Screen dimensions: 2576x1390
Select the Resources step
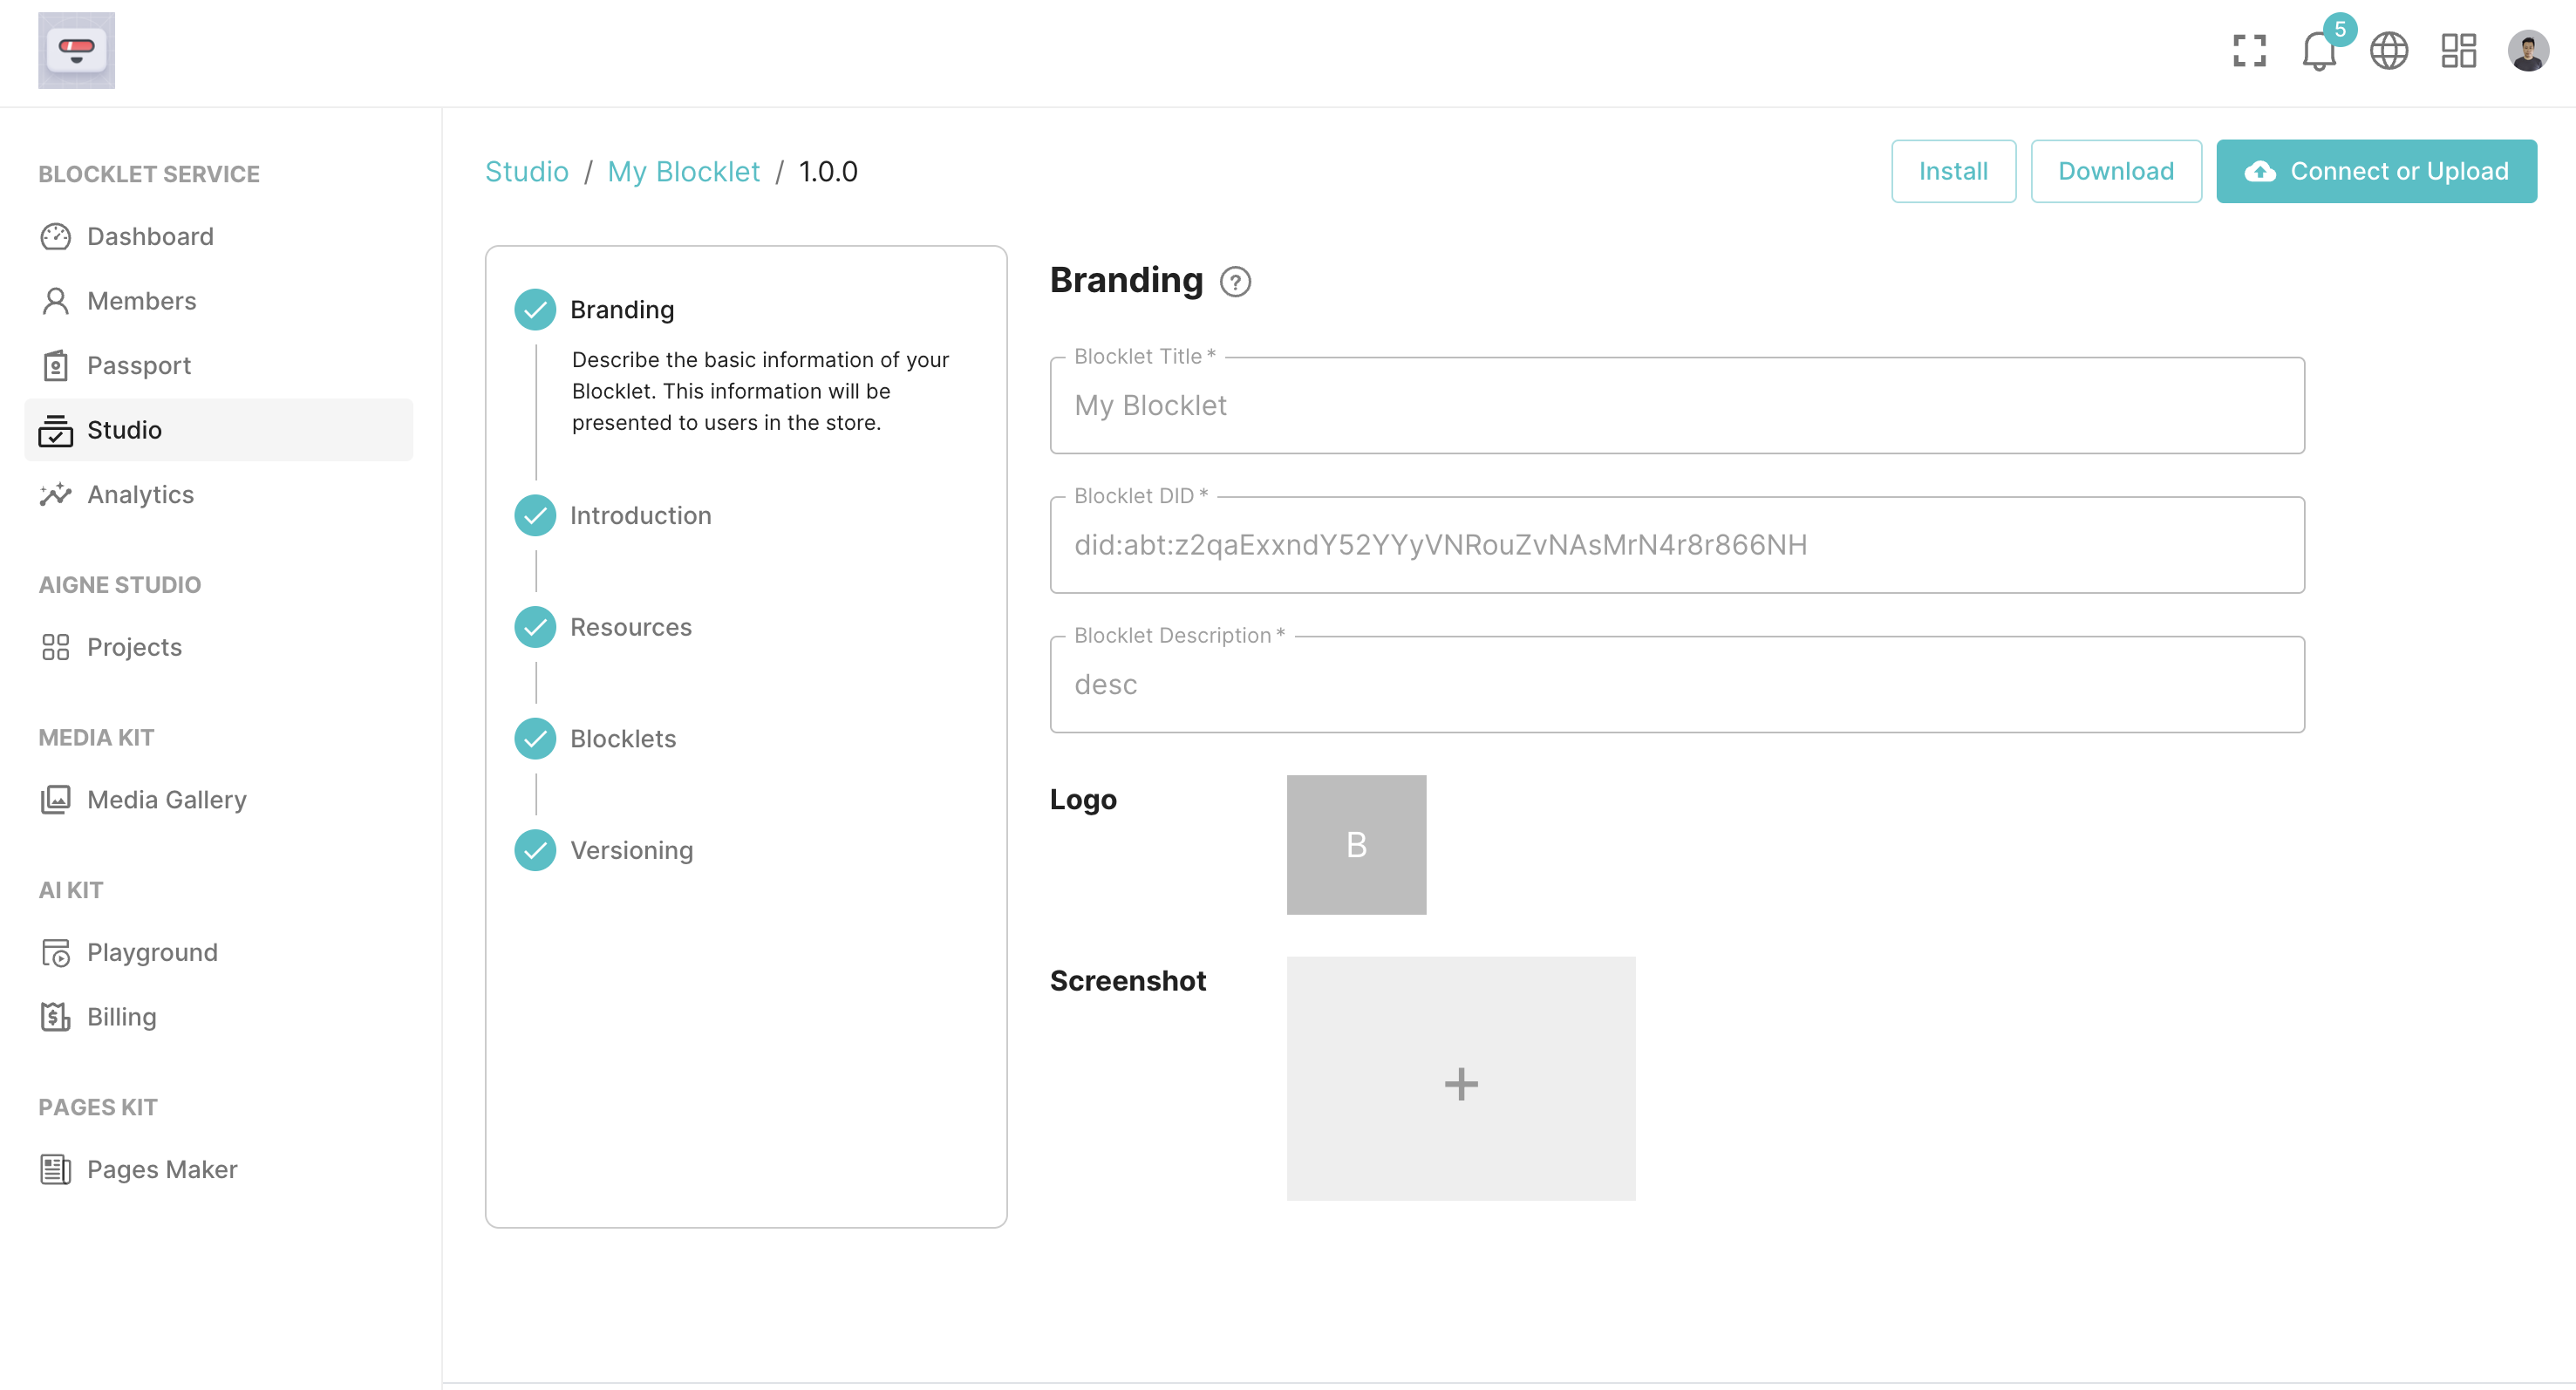[630, 627]
